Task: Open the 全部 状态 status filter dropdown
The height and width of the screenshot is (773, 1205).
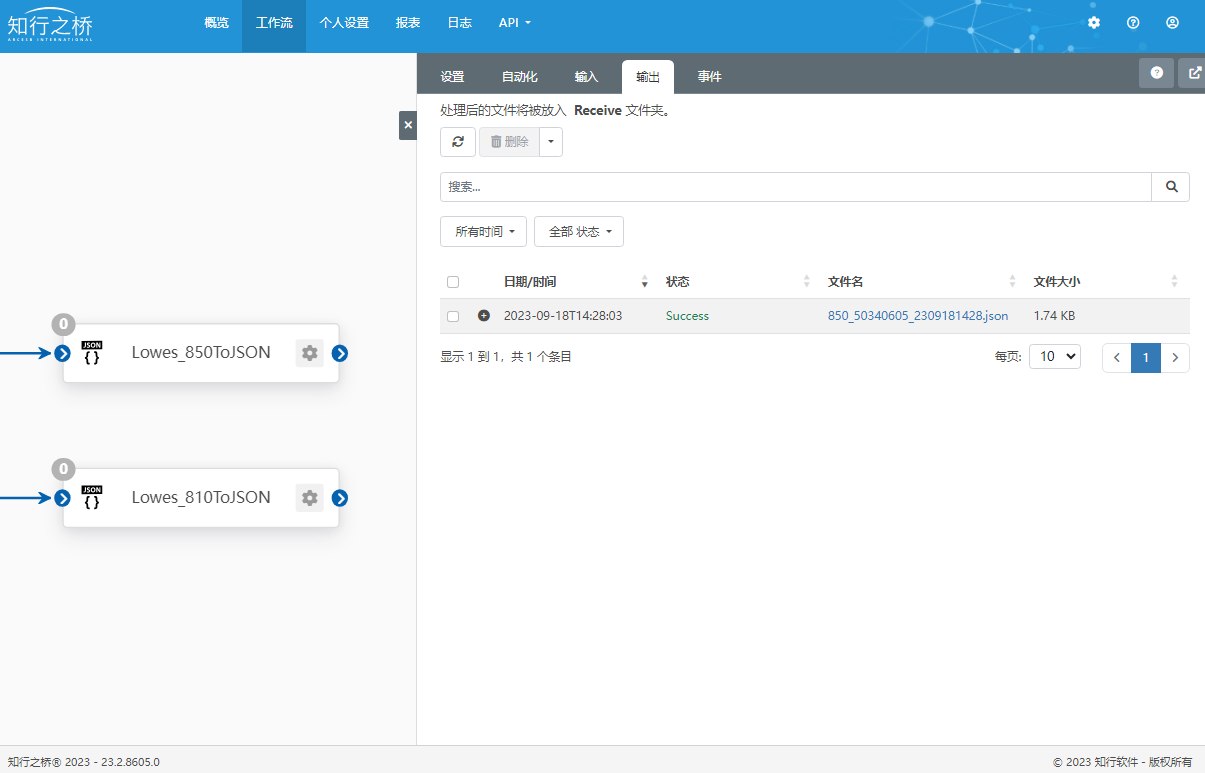Action: 579,232
